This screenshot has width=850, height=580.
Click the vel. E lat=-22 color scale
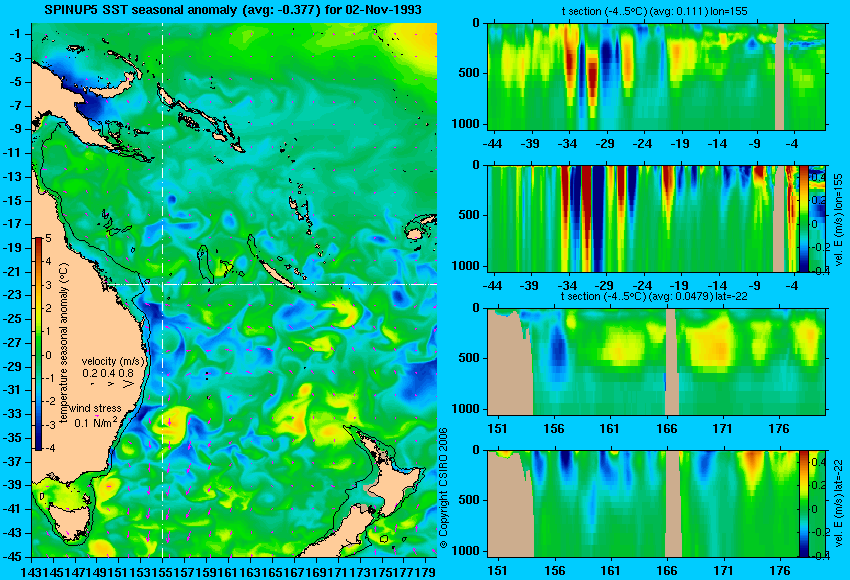804,504
